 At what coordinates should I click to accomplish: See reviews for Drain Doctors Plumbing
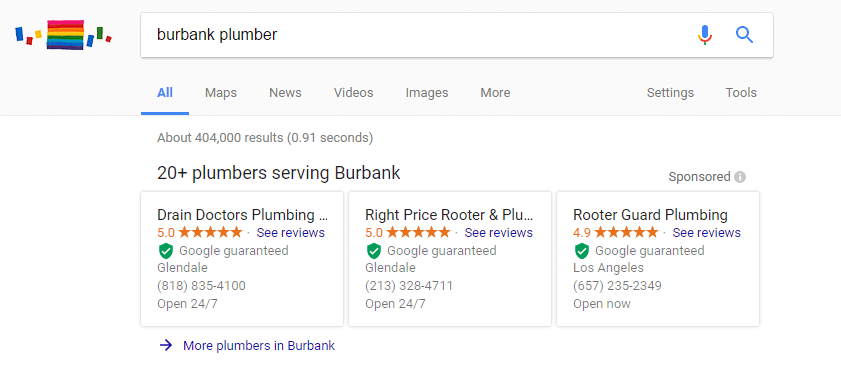pyautogui.click(x=290, y=233)
